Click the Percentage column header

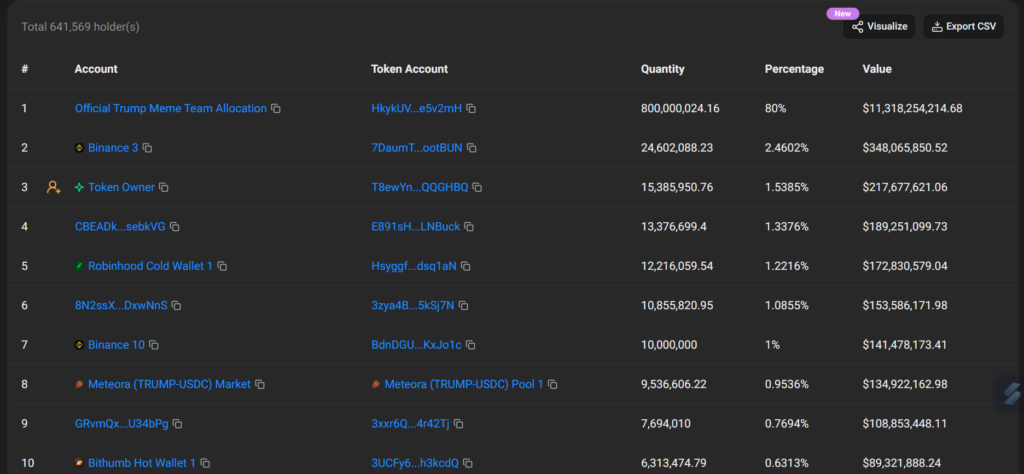(794, 69)
